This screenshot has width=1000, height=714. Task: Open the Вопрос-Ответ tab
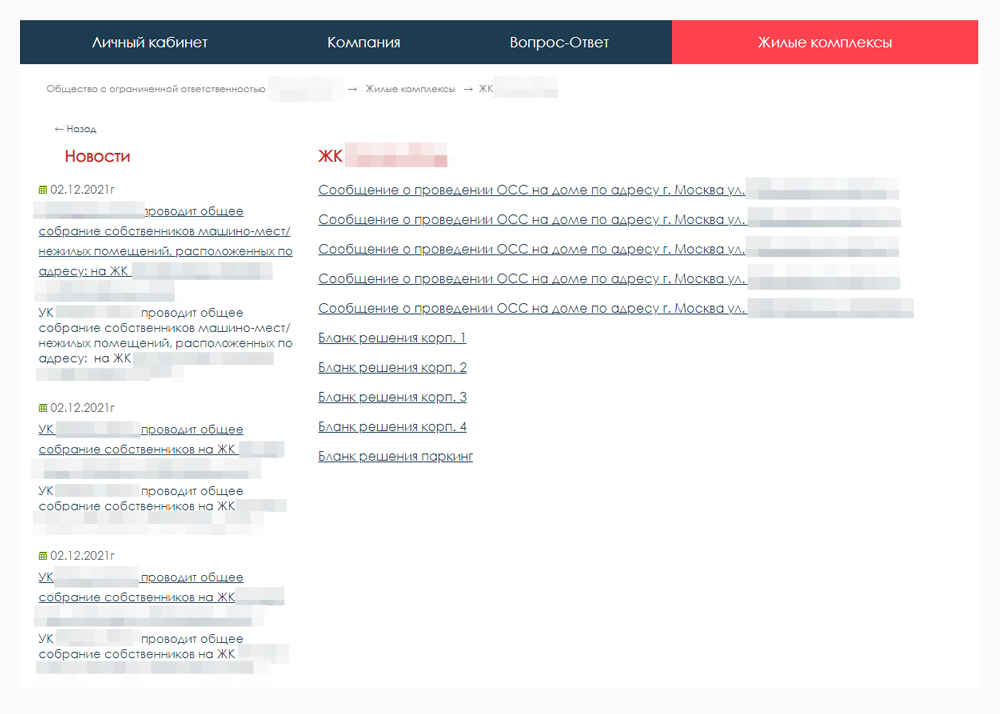point(559,42)
